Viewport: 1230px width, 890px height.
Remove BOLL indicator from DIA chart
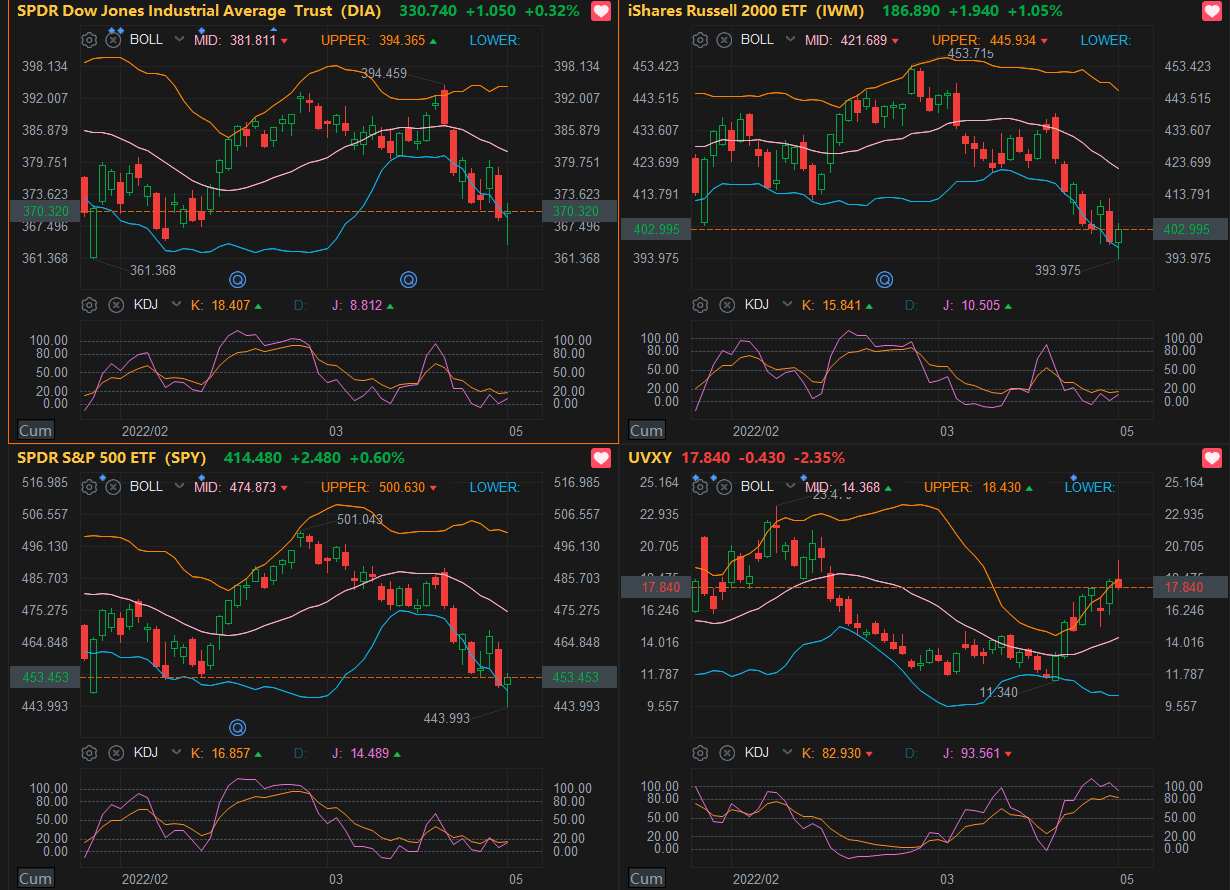click(x=114, y=40)
